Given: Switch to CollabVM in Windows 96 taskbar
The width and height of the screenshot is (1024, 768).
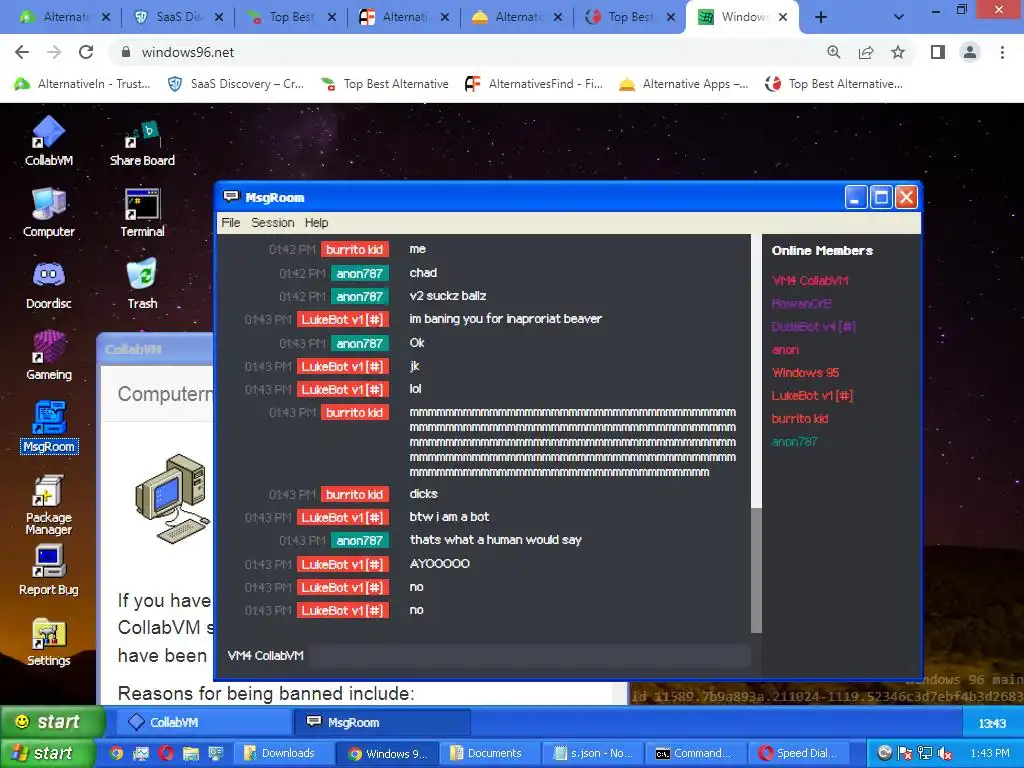Looking at the screenshot, I should pos(203,722).
